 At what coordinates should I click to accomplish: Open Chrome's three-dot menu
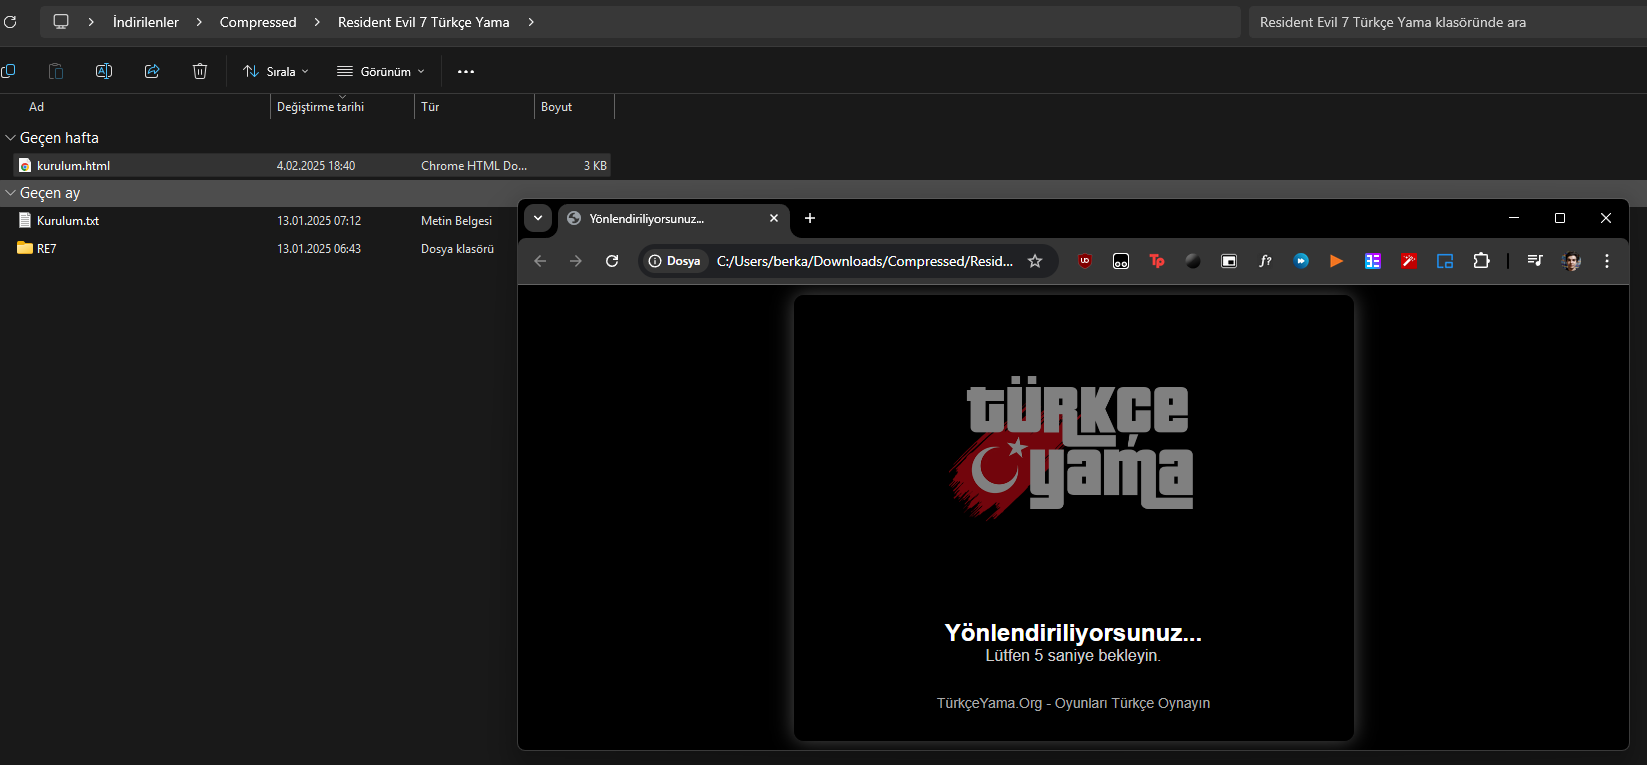click(x=1607, y=261)
